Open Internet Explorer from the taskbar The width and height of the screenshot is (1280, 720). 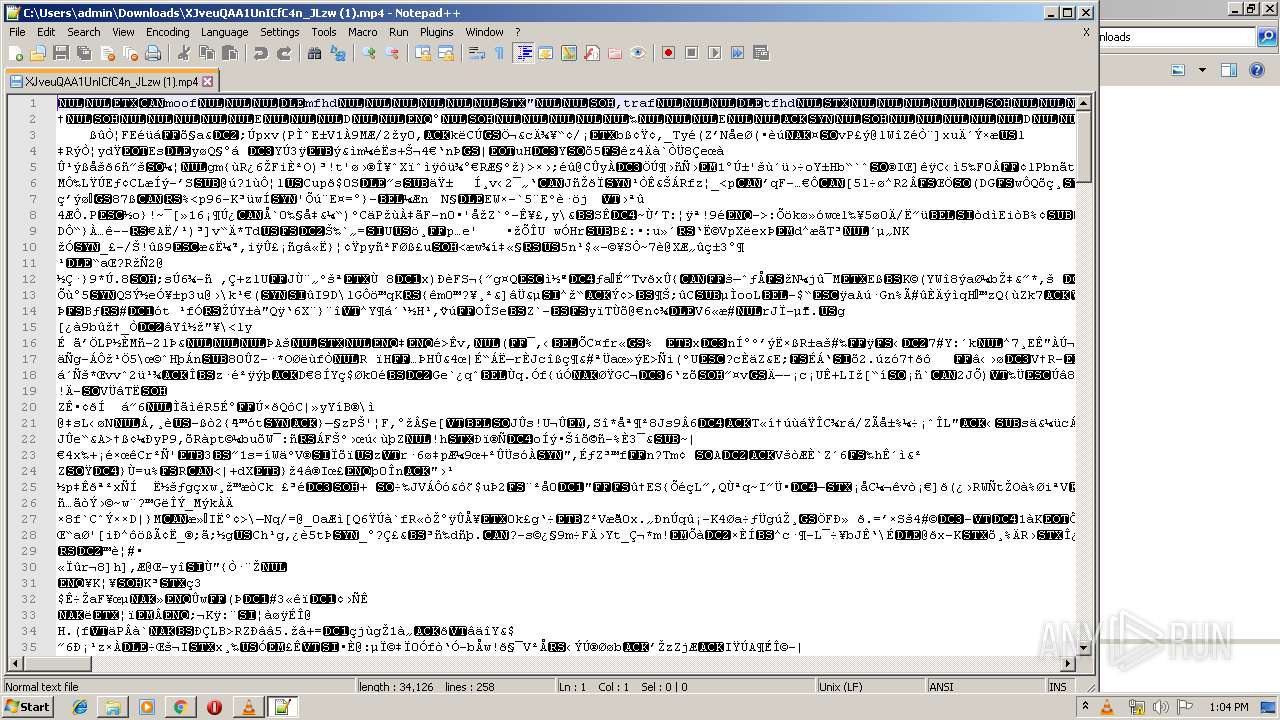coord(80,707)
